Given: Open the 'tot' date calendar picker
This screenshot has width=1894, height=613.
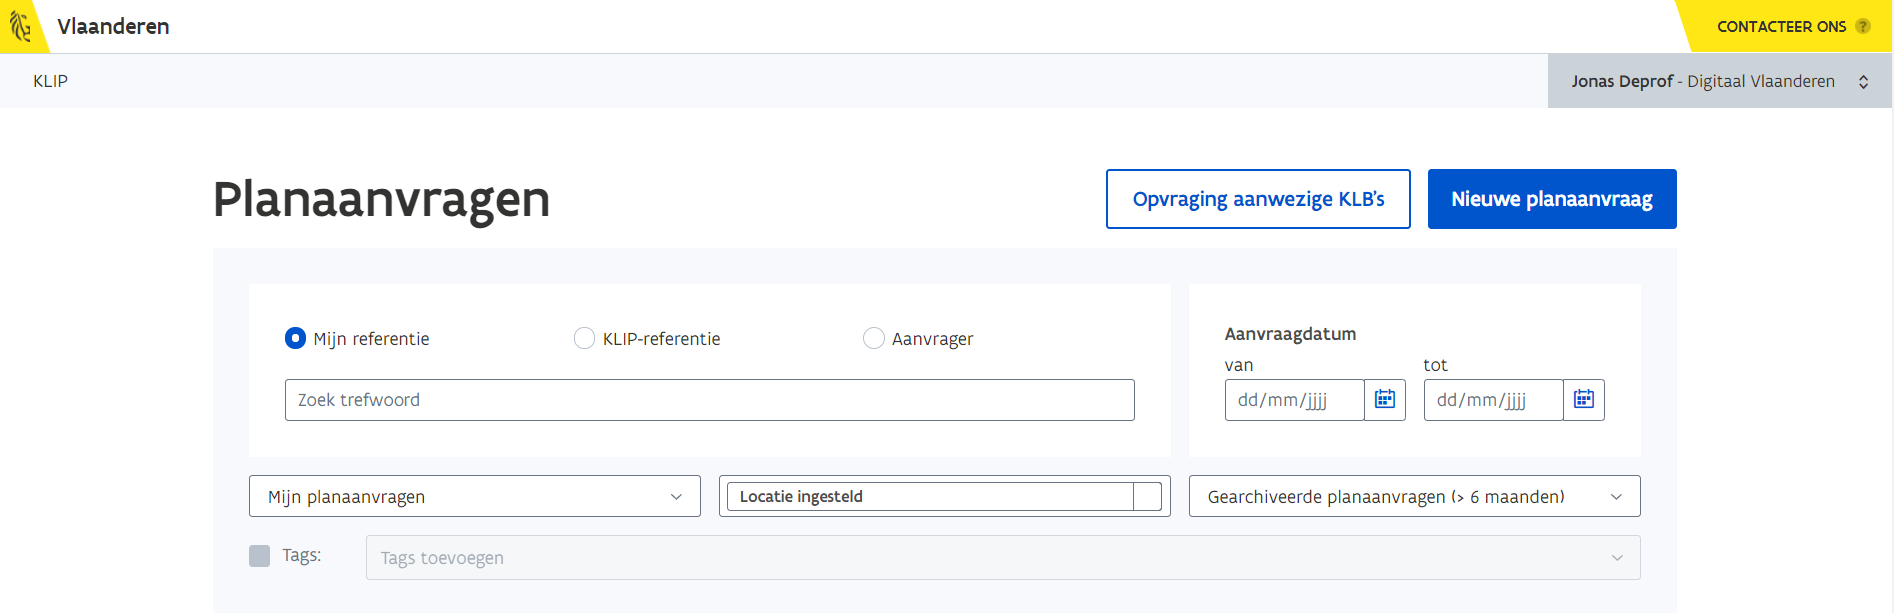Looking at the screenshot, I should pyautogui.click(x=1584, y=400).
